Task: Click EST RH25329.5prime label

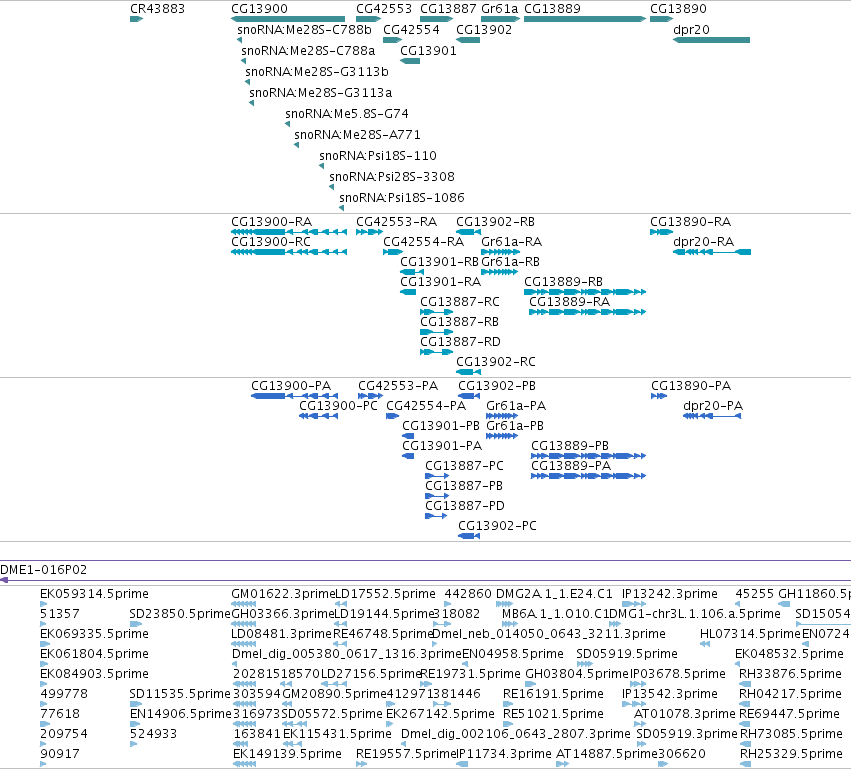Action: (791, 754)
